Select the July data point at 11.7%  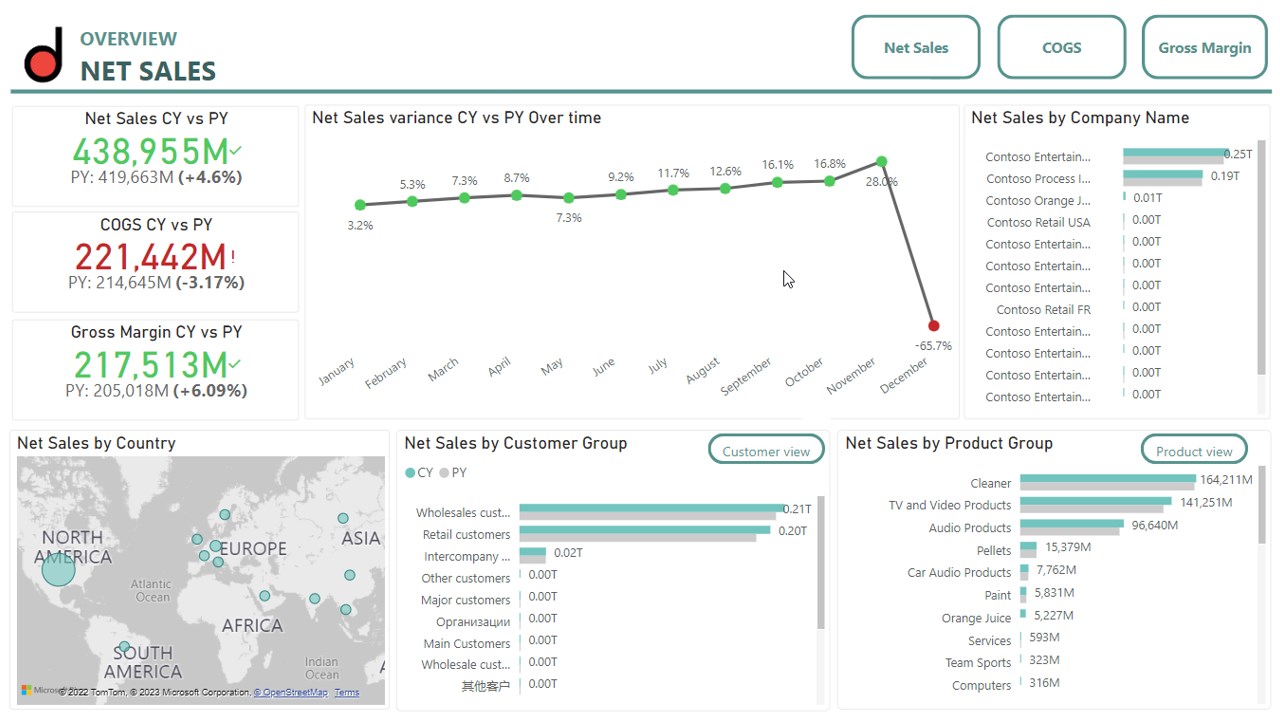[x=673, y=189]
